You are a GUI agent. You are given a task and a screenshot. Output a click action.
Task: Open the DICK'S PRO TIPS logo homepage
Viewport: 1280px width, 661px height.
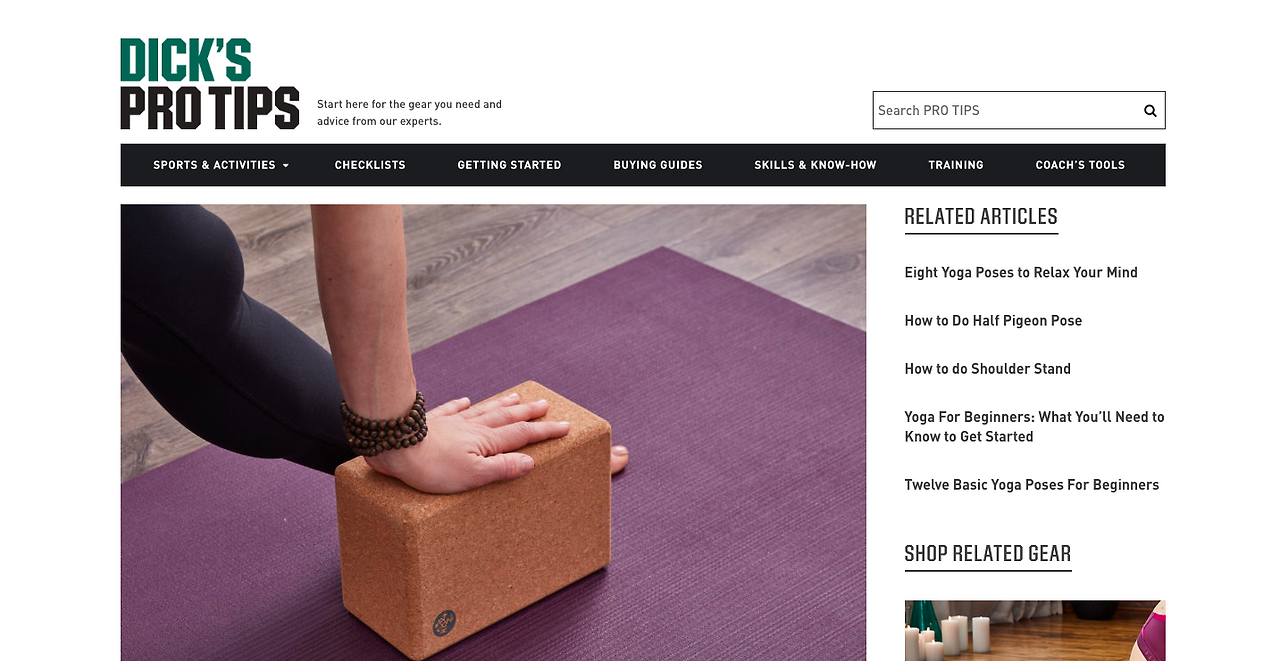click(210, 84)
